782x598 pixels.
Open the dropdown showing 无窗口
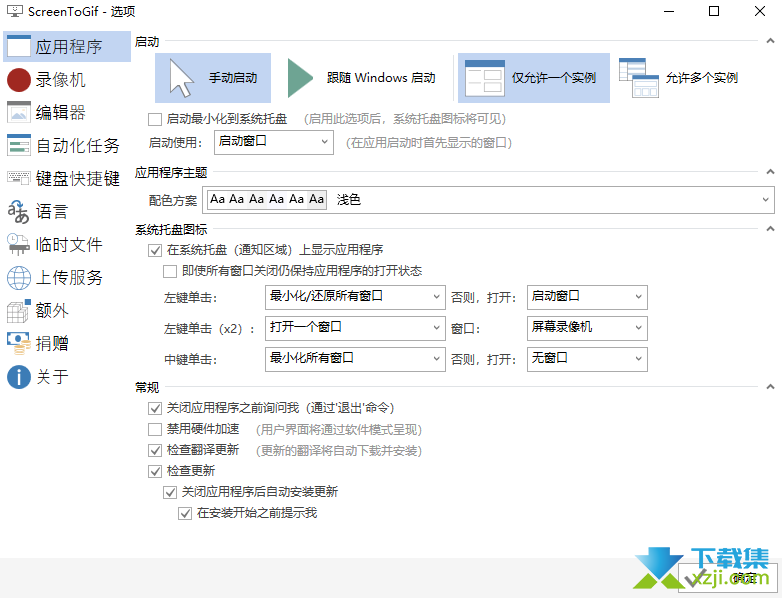[587, 359]
